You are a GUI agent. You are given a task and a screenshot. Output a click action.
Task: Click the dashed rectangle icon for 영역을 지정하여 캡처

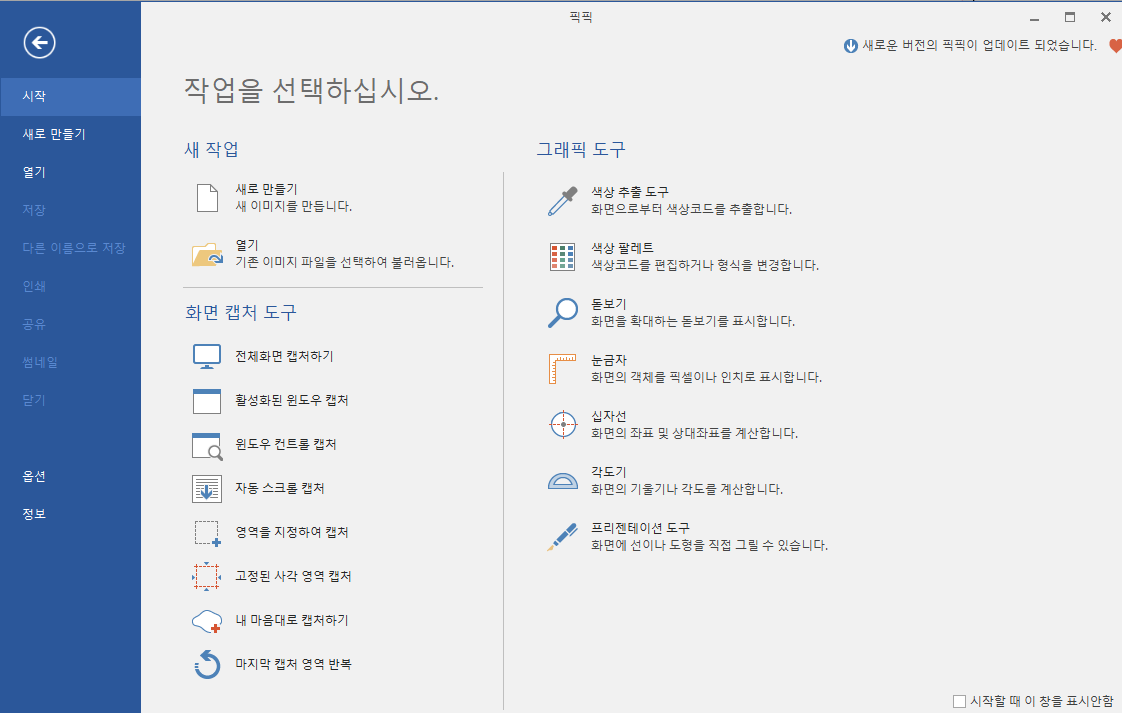pyautogui.click(x=208, y=533)
